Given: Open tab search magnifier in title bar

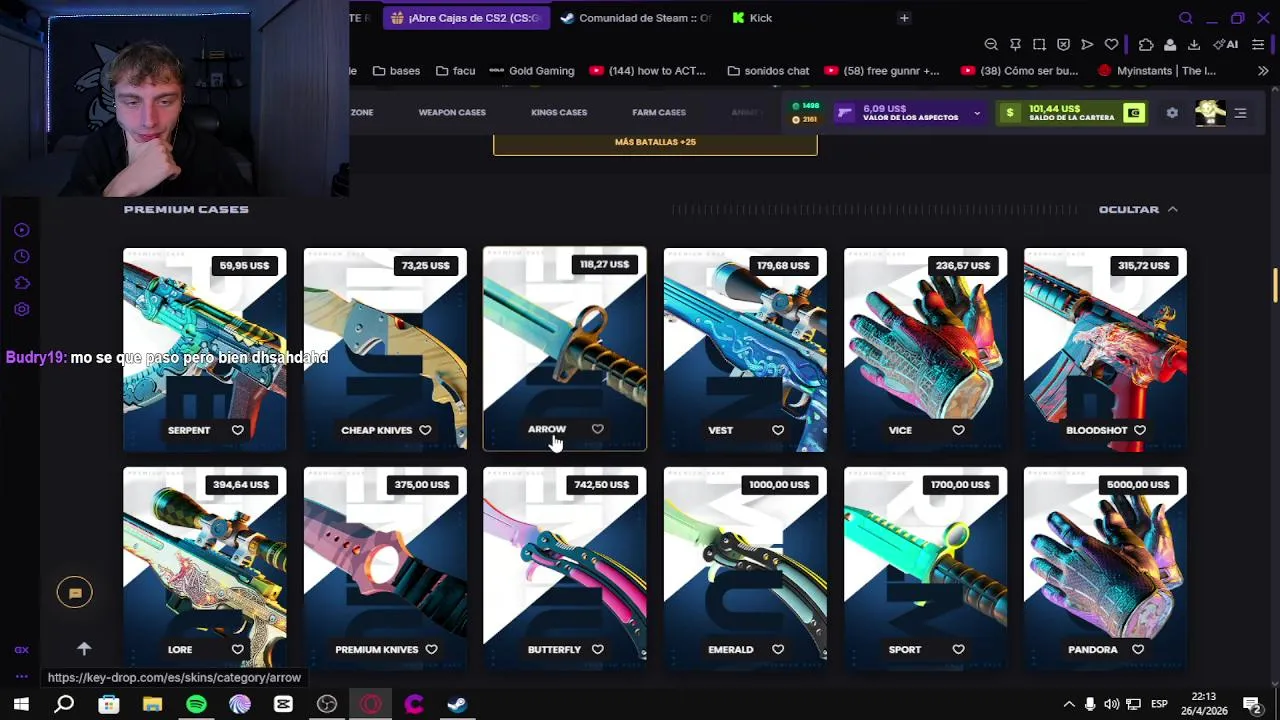Looking at the screenshot, I should pos(1186,18).
